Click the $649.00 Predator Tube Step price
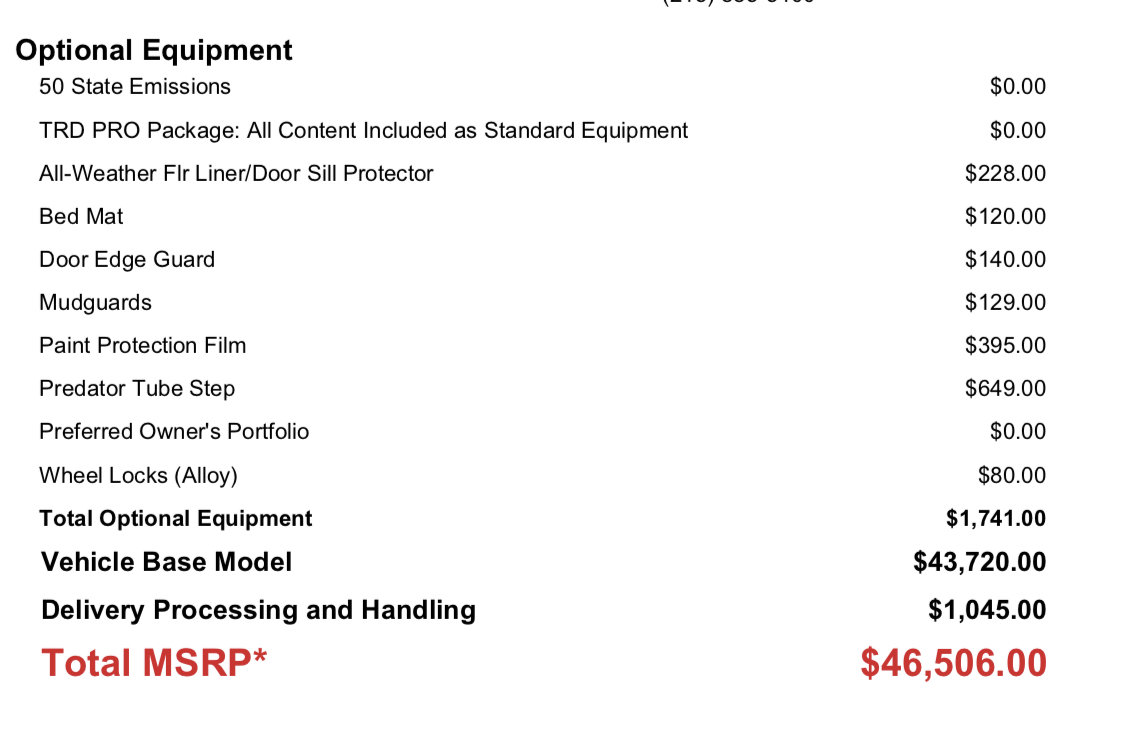Screen dimensions: 1125x735 (1005, 388)
